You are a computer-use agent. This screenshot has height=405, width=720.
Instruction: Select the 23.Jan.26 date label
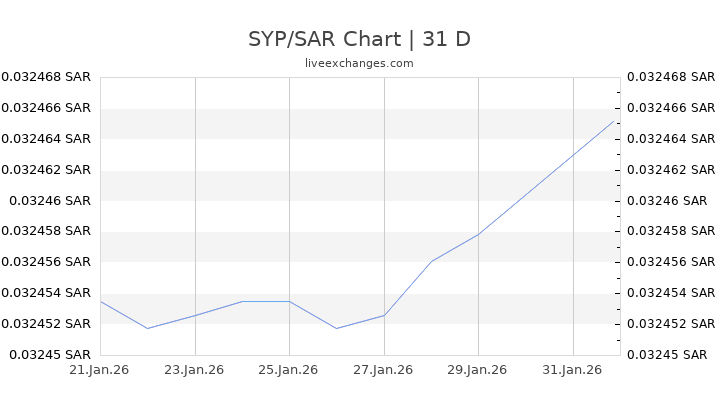click(x=195, y=369)
